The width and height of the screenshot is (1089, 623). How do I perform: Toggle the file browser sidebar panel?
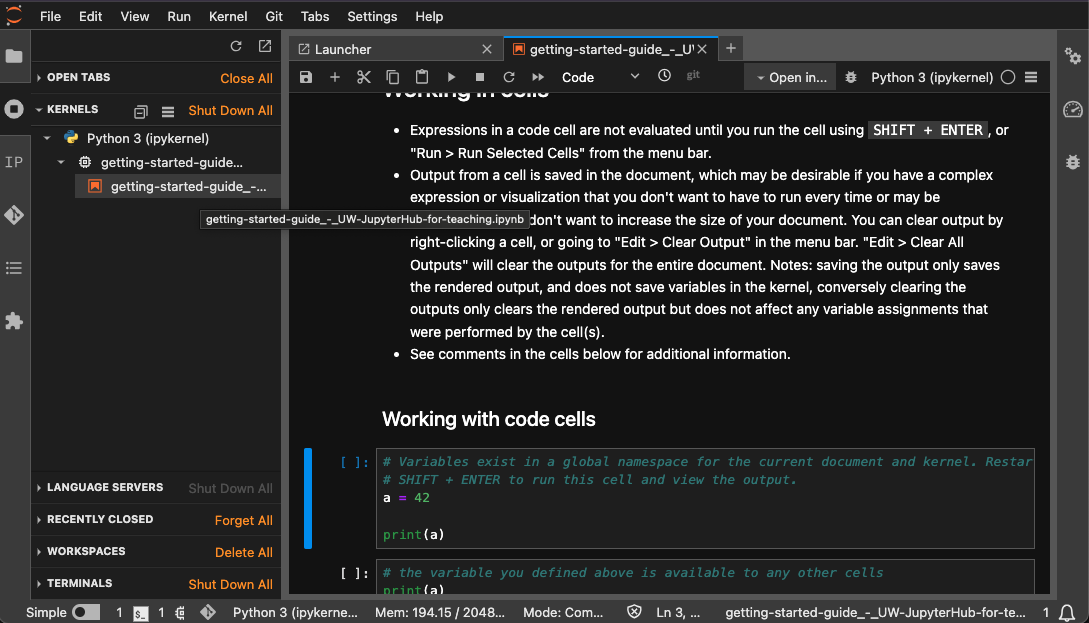[x=14, y=56]
